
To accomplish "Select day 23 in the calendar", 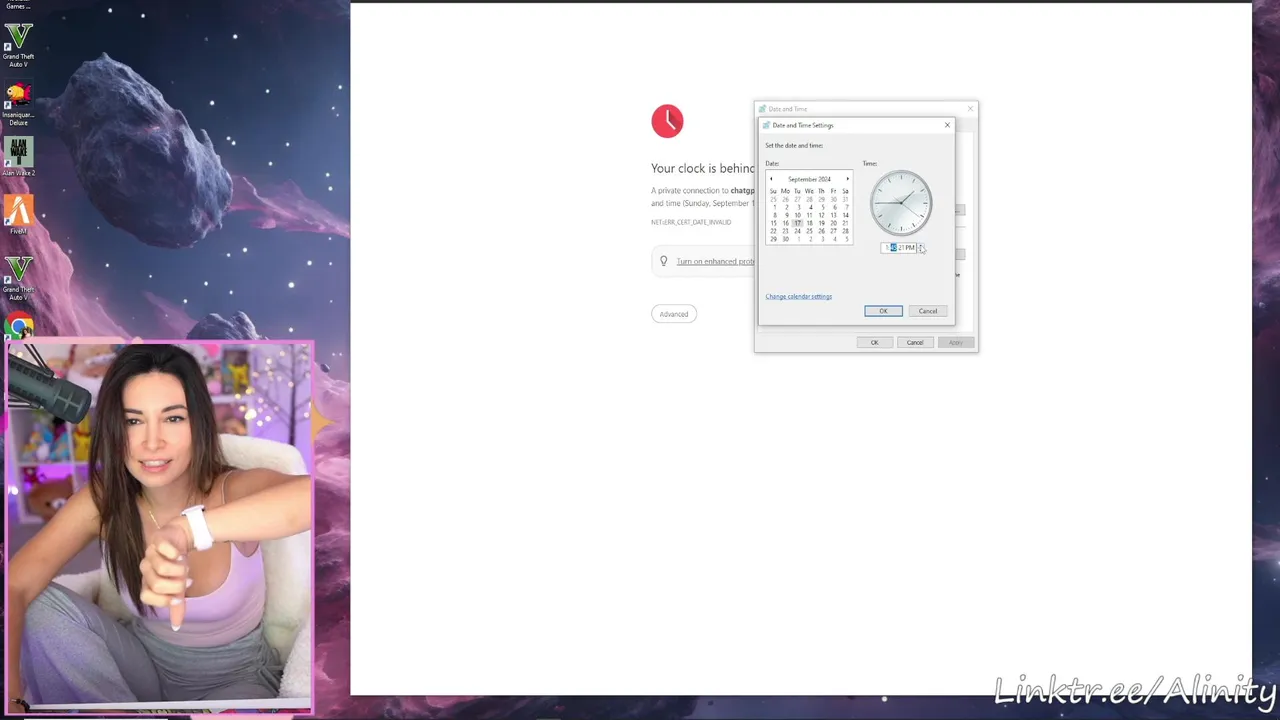I will point(785,231).
